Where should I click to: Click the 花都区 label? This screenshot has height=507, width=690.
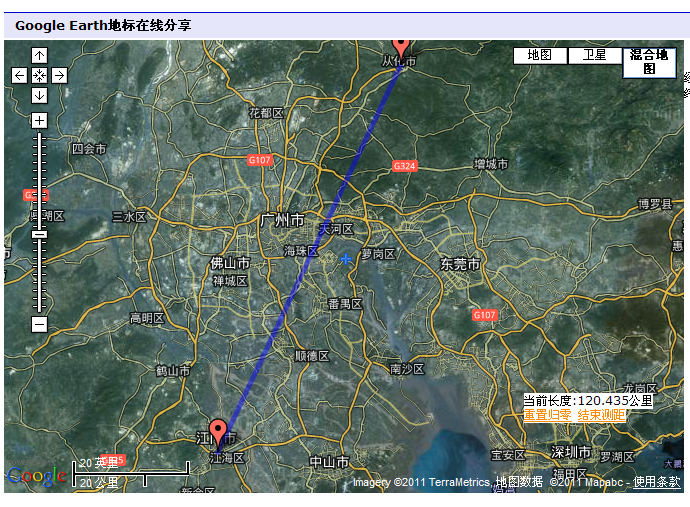click(266, 113)
